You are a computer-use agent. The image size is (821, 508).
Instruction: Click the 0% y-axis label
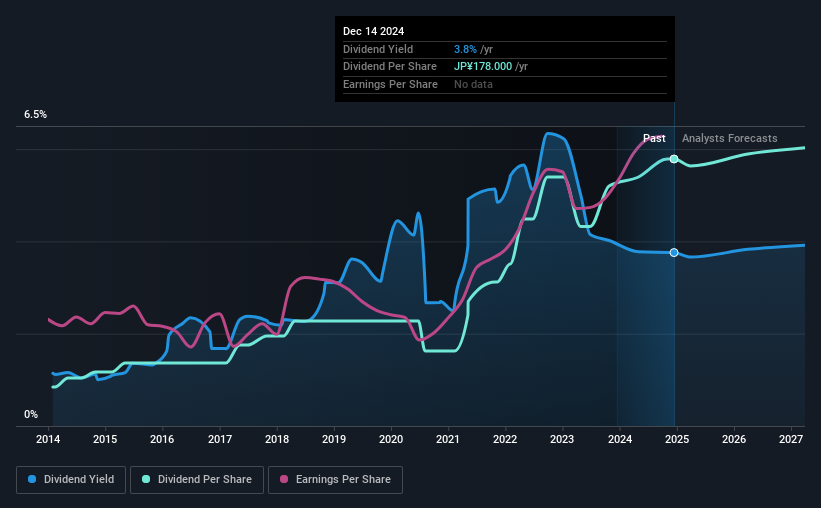[31, 414]
